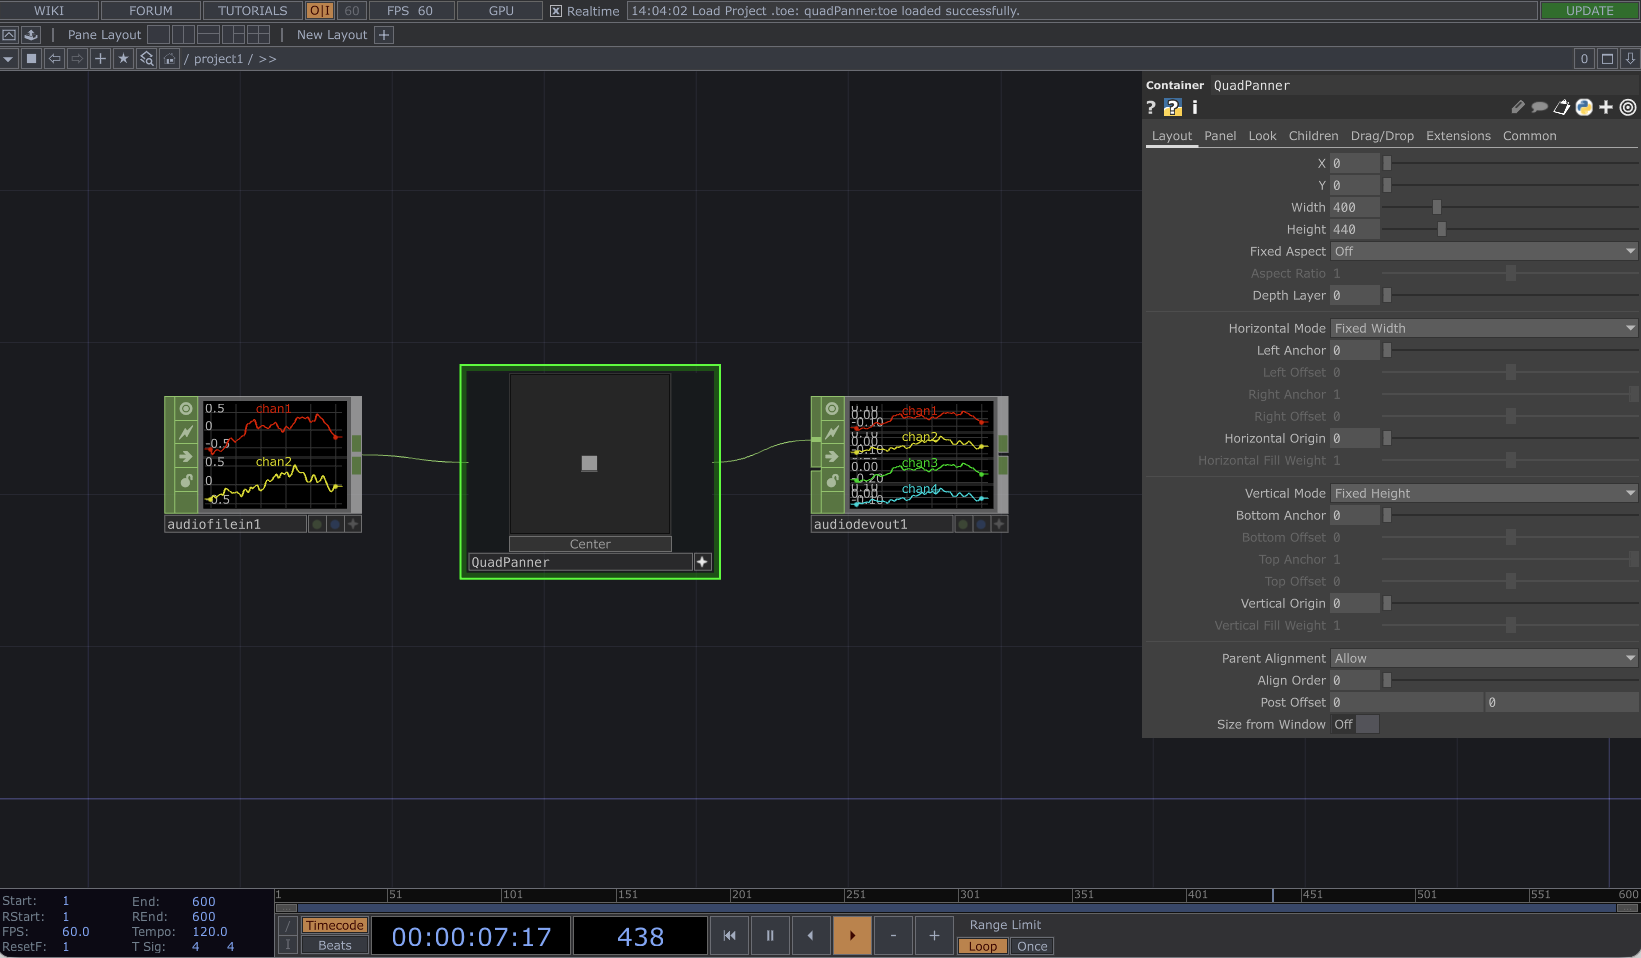This screenshot has width=1641, height=958.
Task: Open the search operator magnifier icon
Action: click(x=146, y=59)
